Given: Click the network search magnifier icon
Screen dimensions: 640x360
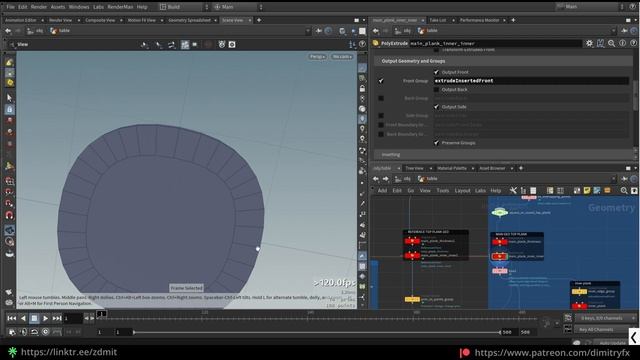Looking at the screenshot, I should 624,191.
